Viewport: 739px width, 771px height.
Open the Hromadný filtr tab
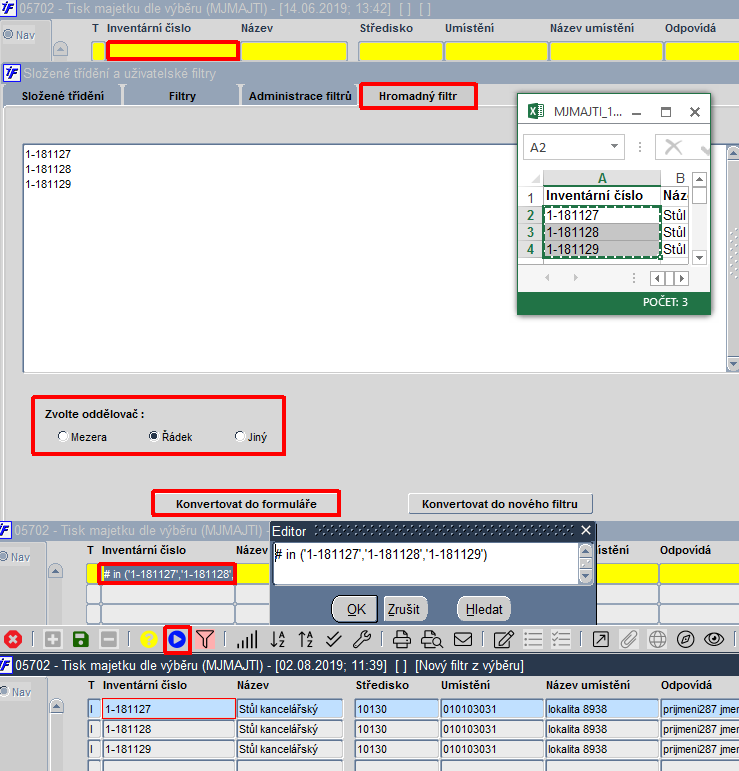tap(417, 96)
